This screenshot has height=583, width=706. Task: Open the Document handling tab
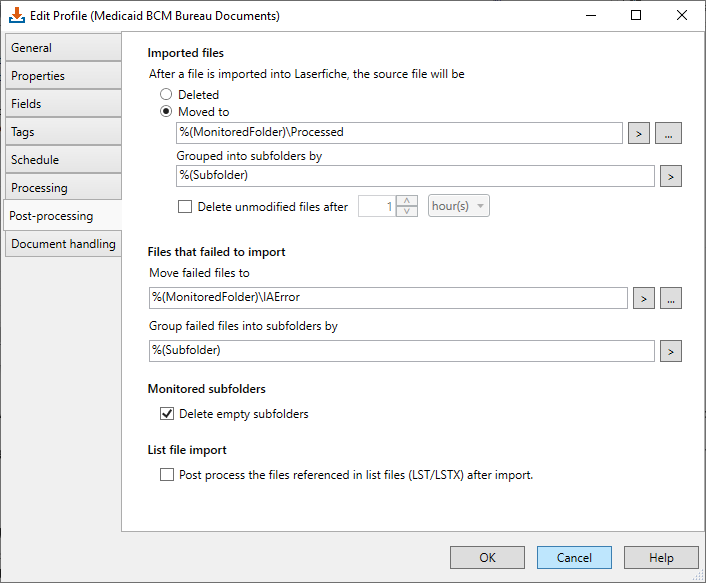(63, 244)
